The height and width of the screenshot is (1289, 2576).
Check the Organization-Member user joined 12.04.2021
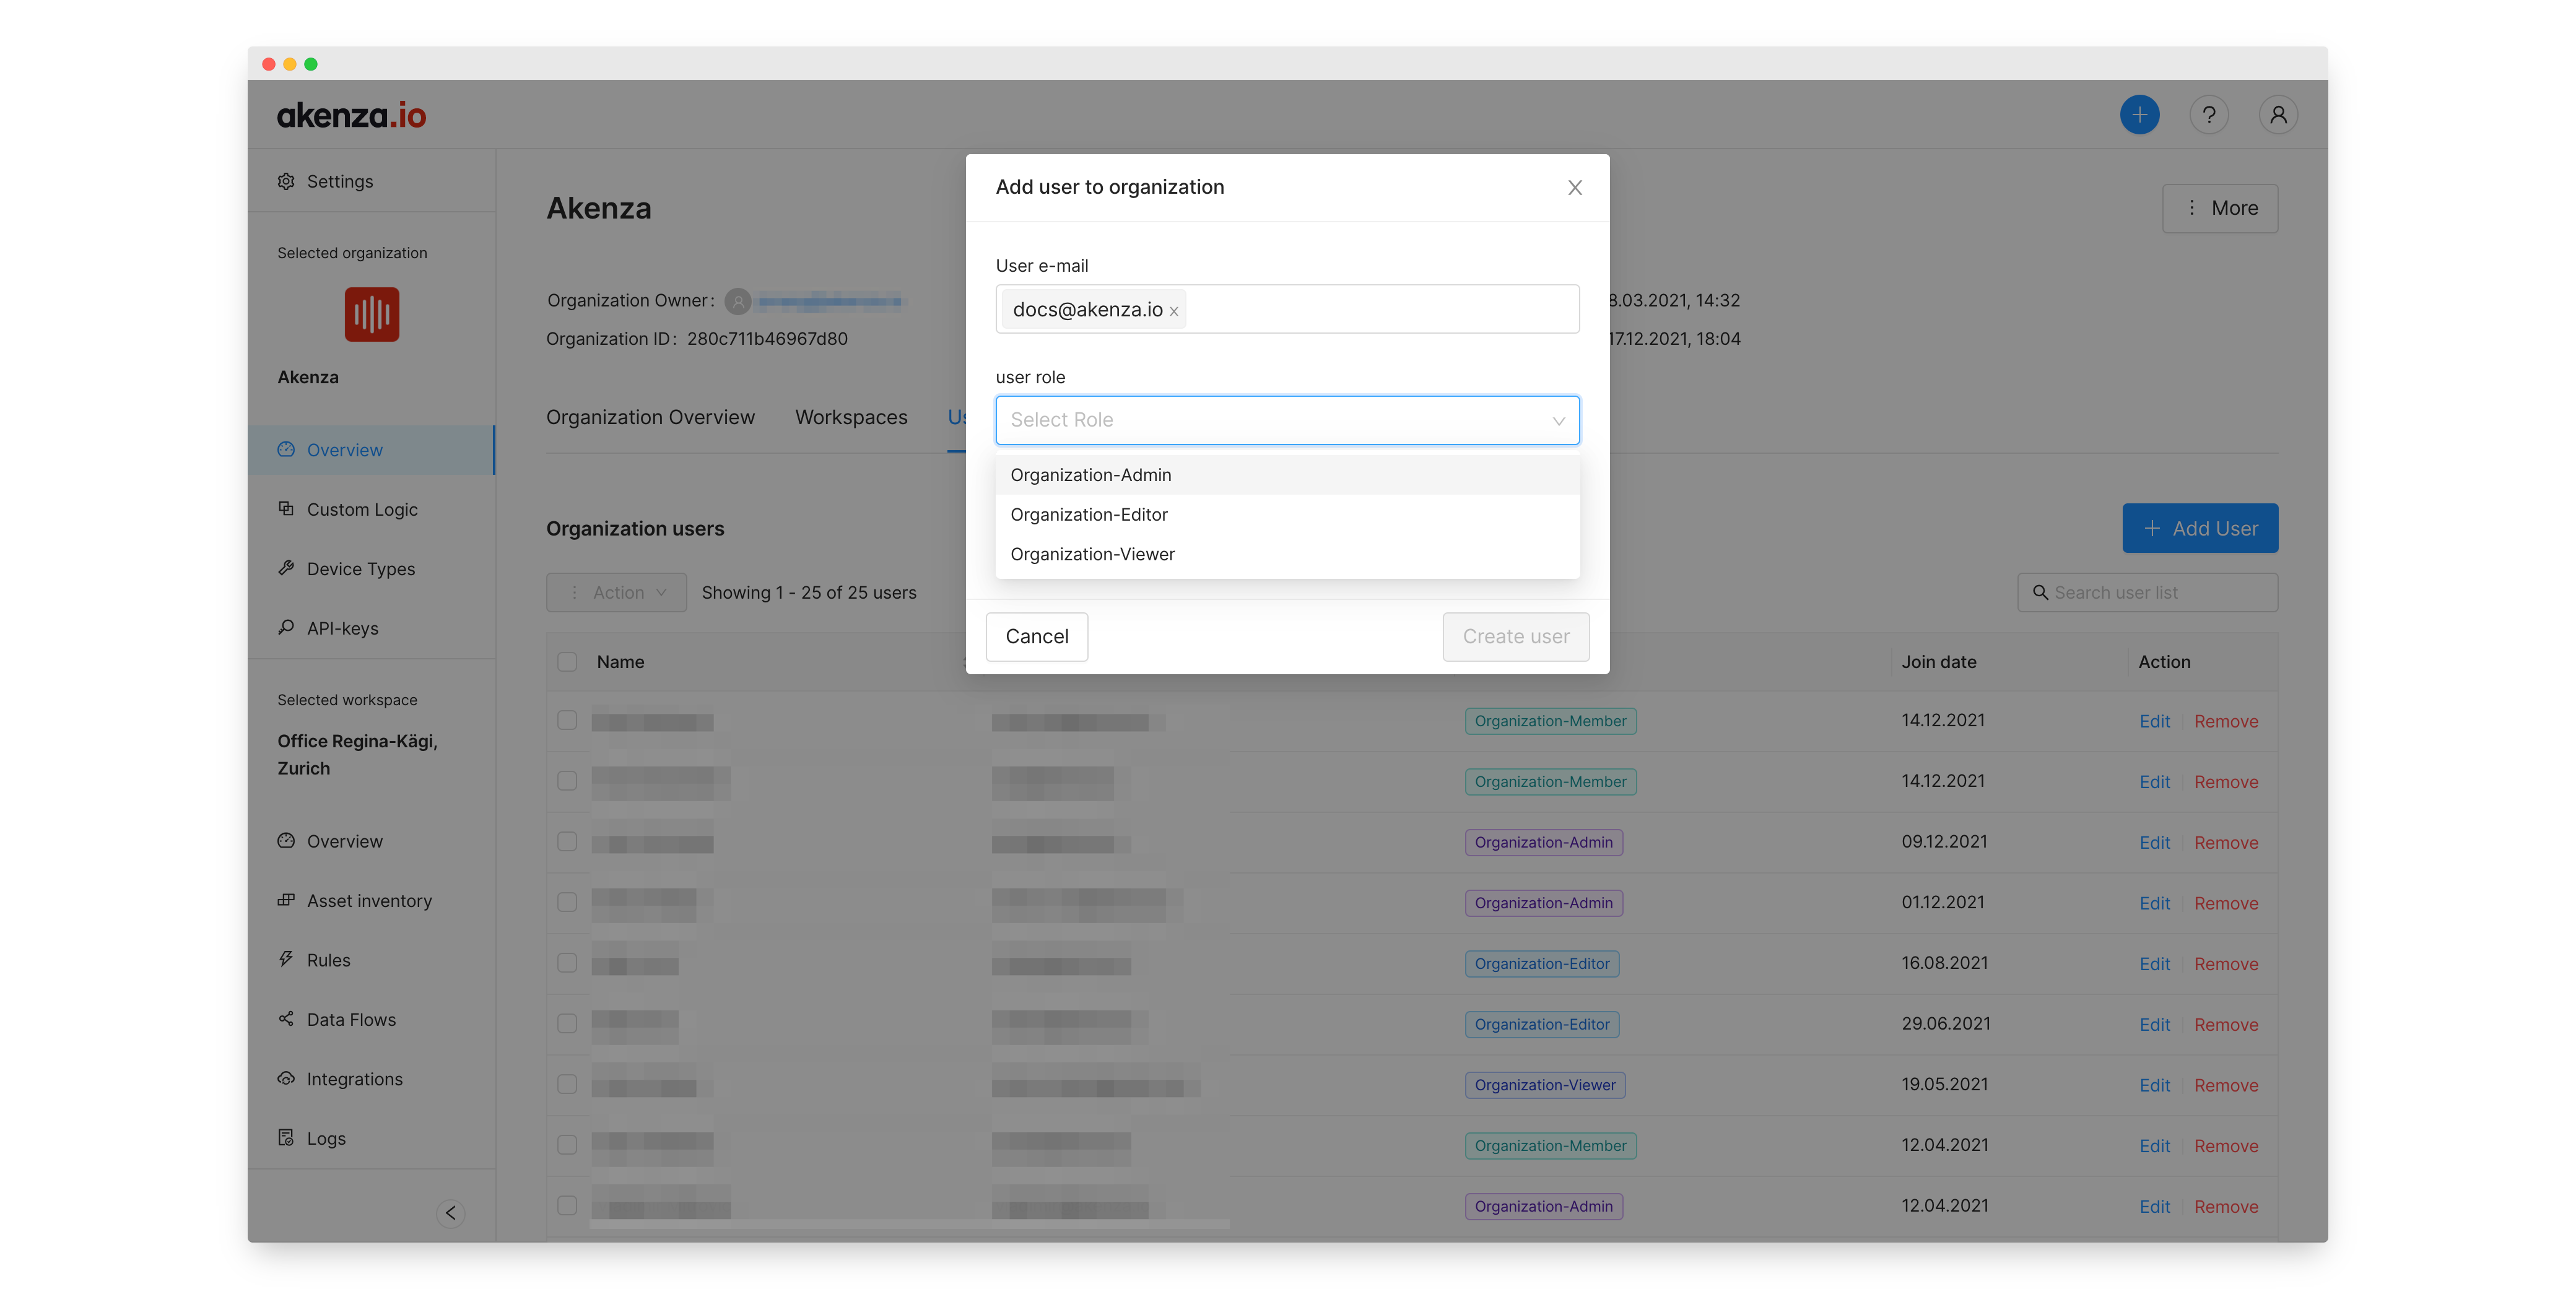point(567,1145)
